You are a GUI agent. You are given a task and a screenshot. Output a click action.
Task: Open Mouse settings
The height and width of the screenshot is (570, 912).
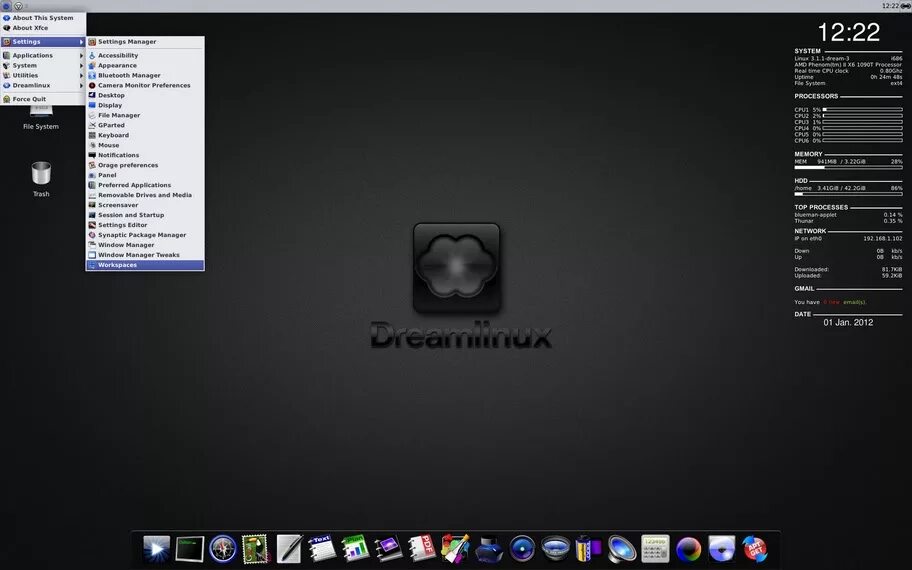145,145
